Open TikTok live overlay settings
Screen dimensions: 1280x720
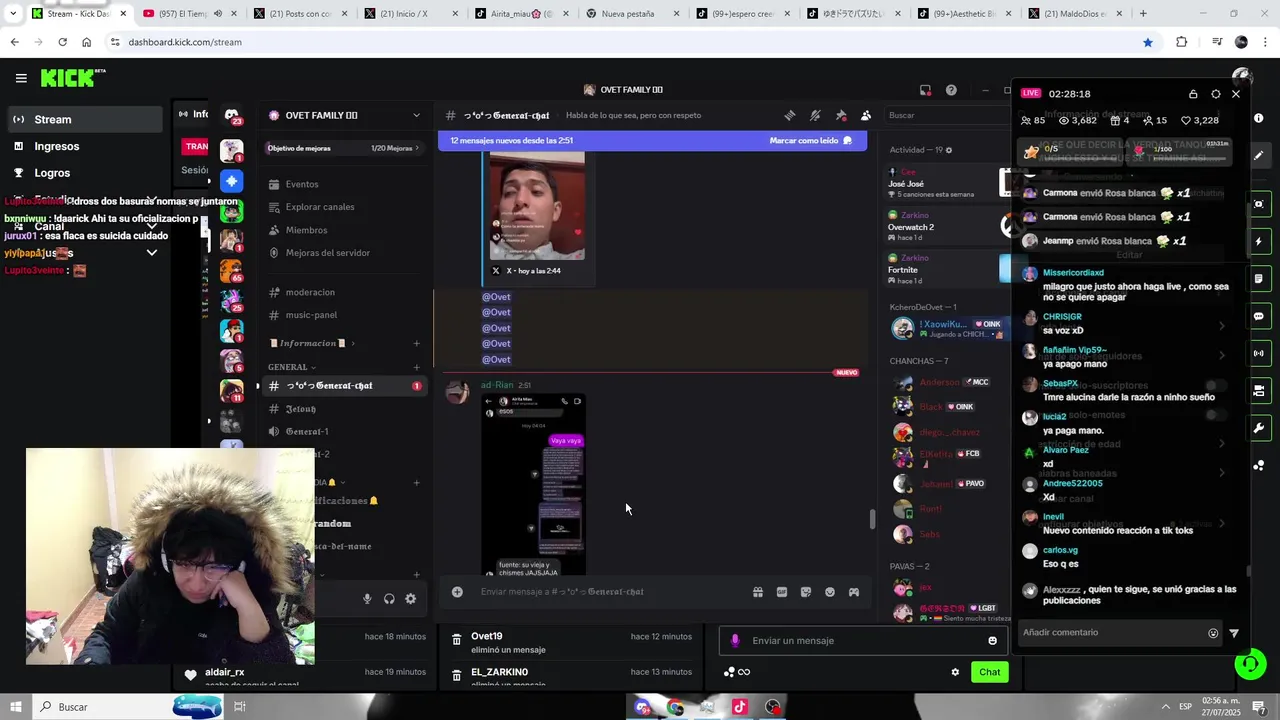click(1216, 94)
